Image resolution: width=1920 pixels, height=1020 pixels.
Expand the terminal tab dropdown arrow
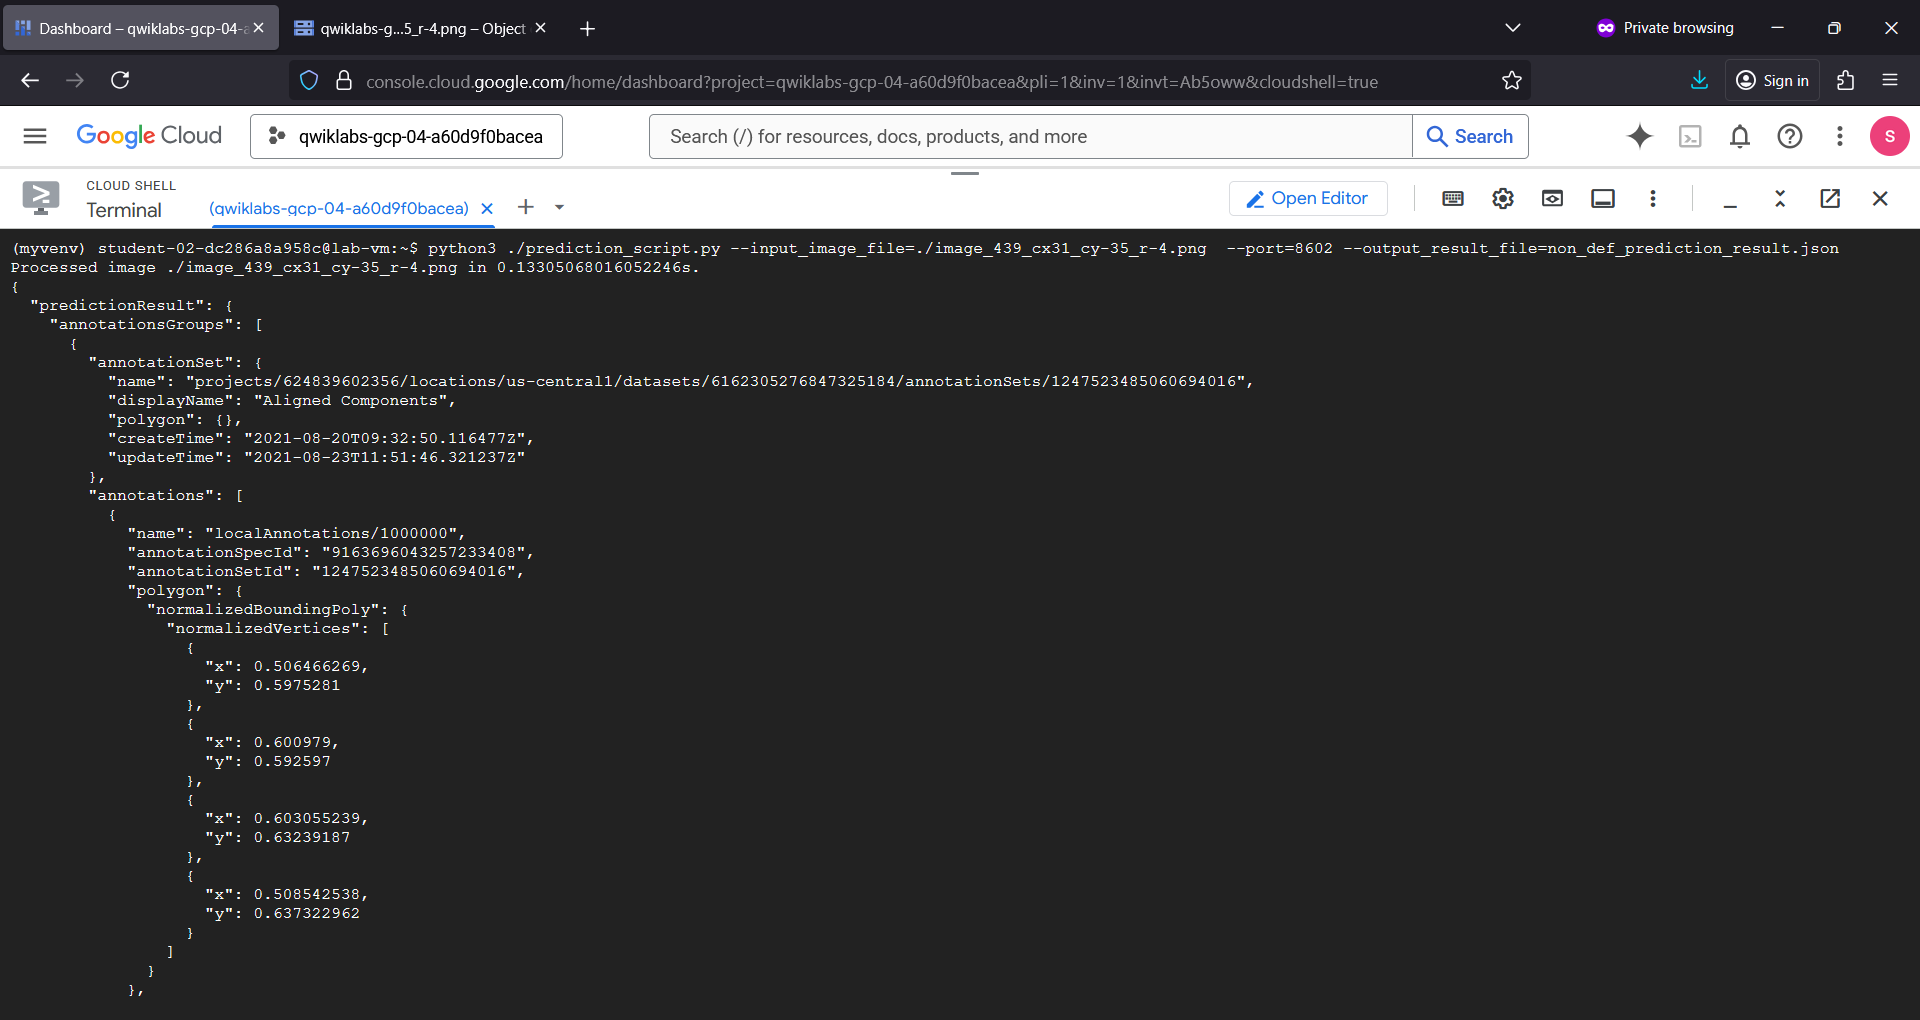(x=559, y=207)
